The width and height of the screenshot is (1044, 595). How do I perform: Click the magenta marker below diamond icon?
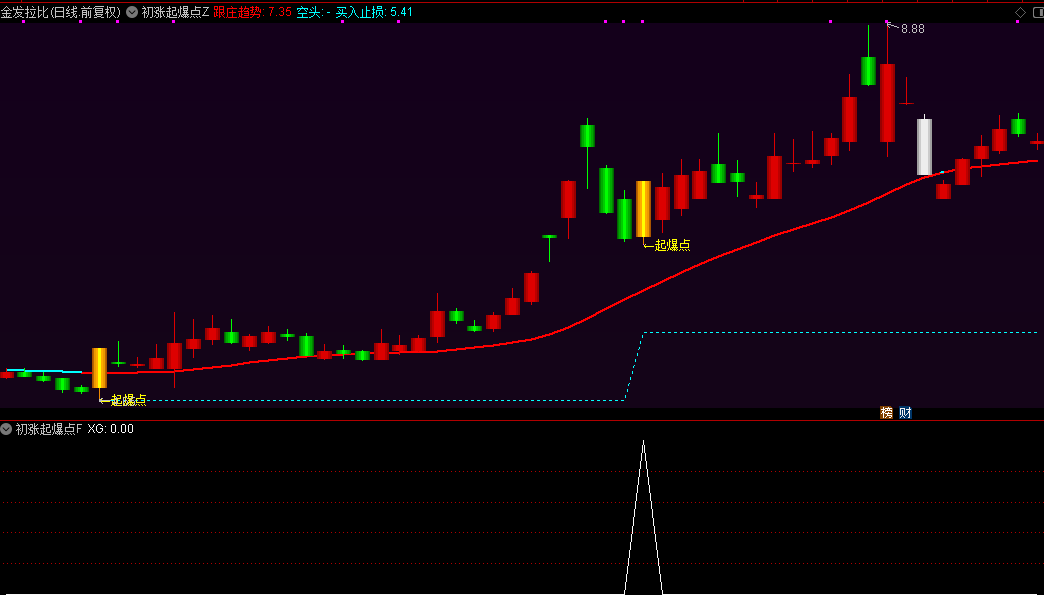pyautogui.click(x=1017, y=21)
